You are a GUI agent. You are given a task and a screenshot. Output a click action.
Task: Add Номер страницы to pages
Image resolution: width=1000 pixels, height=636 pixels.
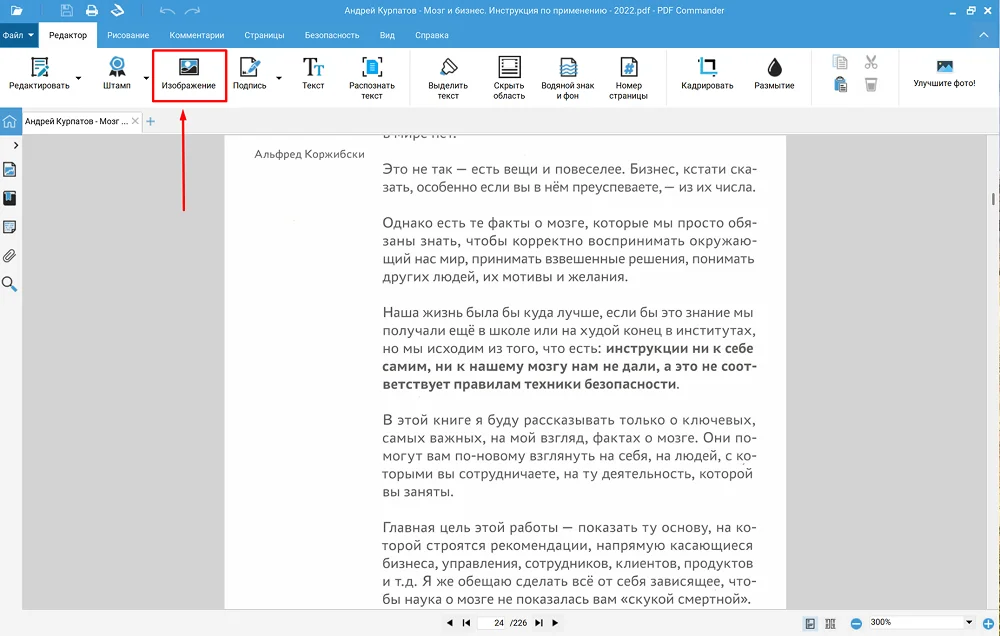[628, 78]
